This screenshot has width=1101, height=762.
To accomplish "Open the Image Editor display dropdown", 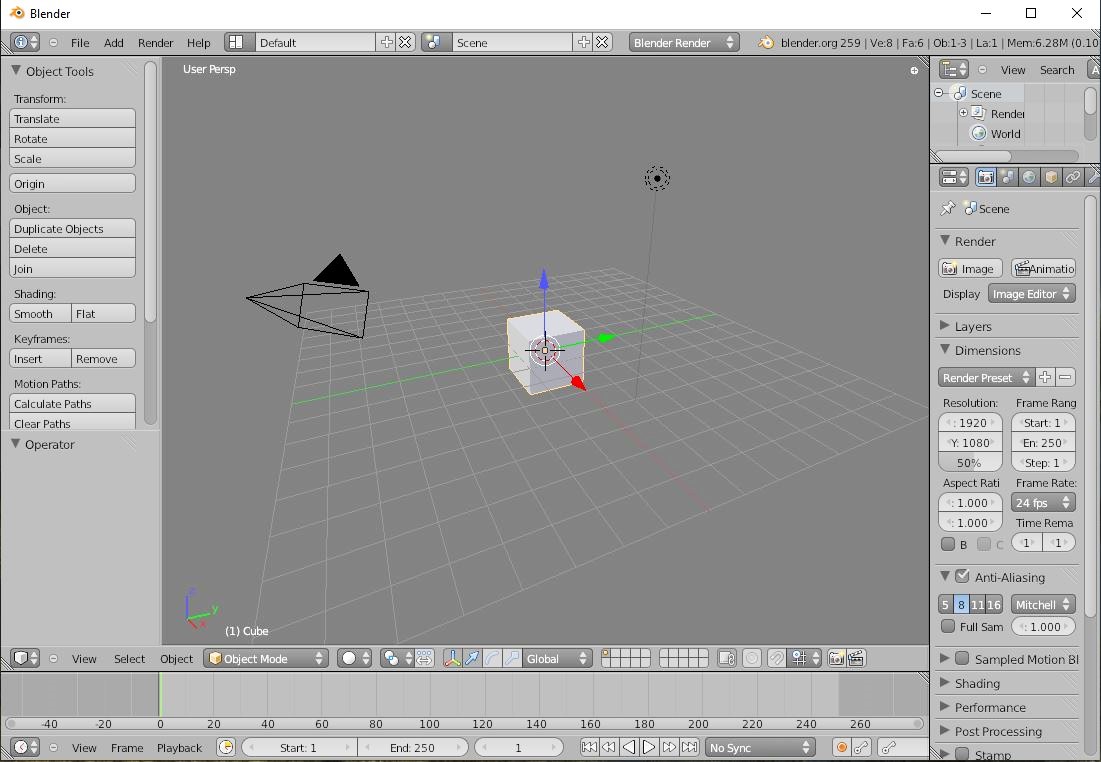I will click(1031, 294).
